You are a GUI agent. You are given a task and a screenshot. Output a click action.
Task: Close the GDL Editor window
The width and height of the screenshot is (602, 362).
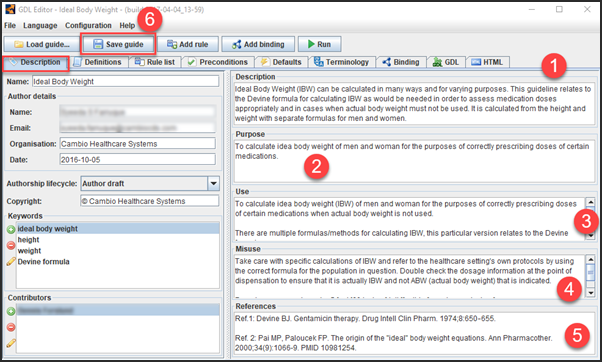[587, 9]
